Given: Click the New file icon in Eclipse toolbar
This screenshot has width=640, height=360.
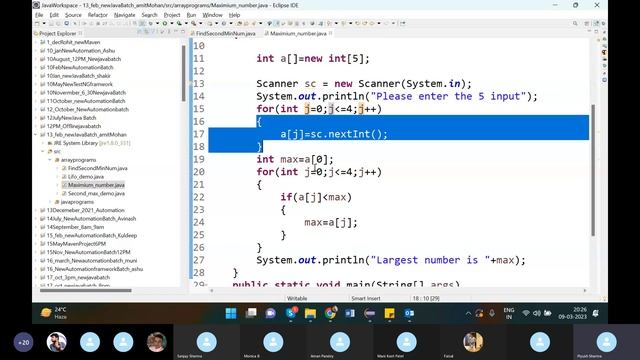Looking at the screenshot, I should coord(37,23).
